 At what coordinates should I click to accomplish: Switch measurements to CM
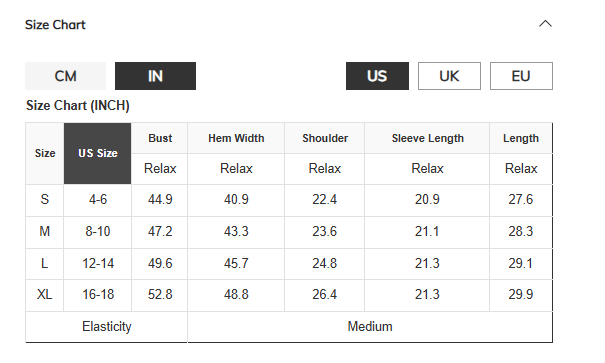(x=66, y=76)
